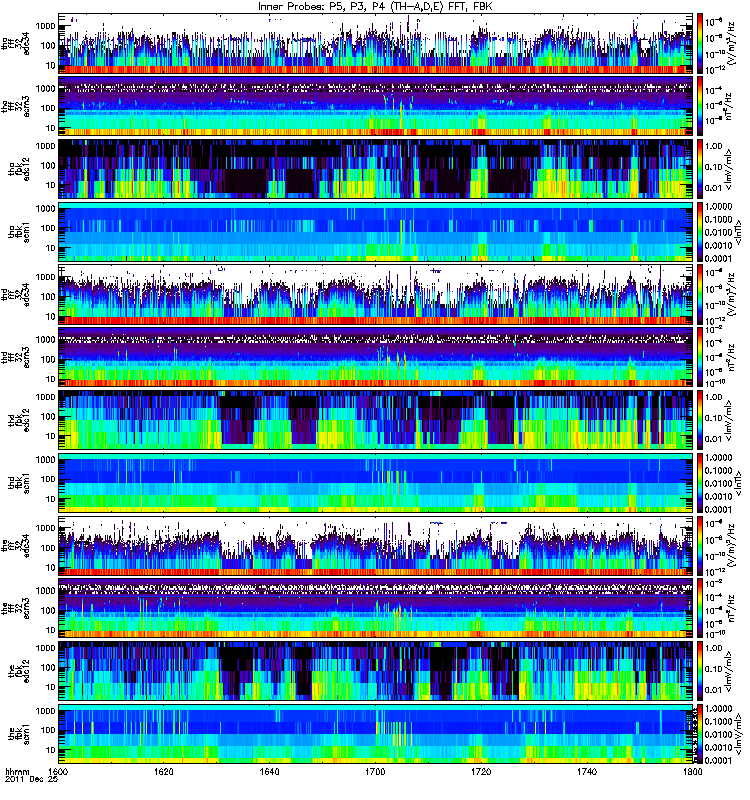Click the color bar of the fbk scm1 panel

coord(700,734)
